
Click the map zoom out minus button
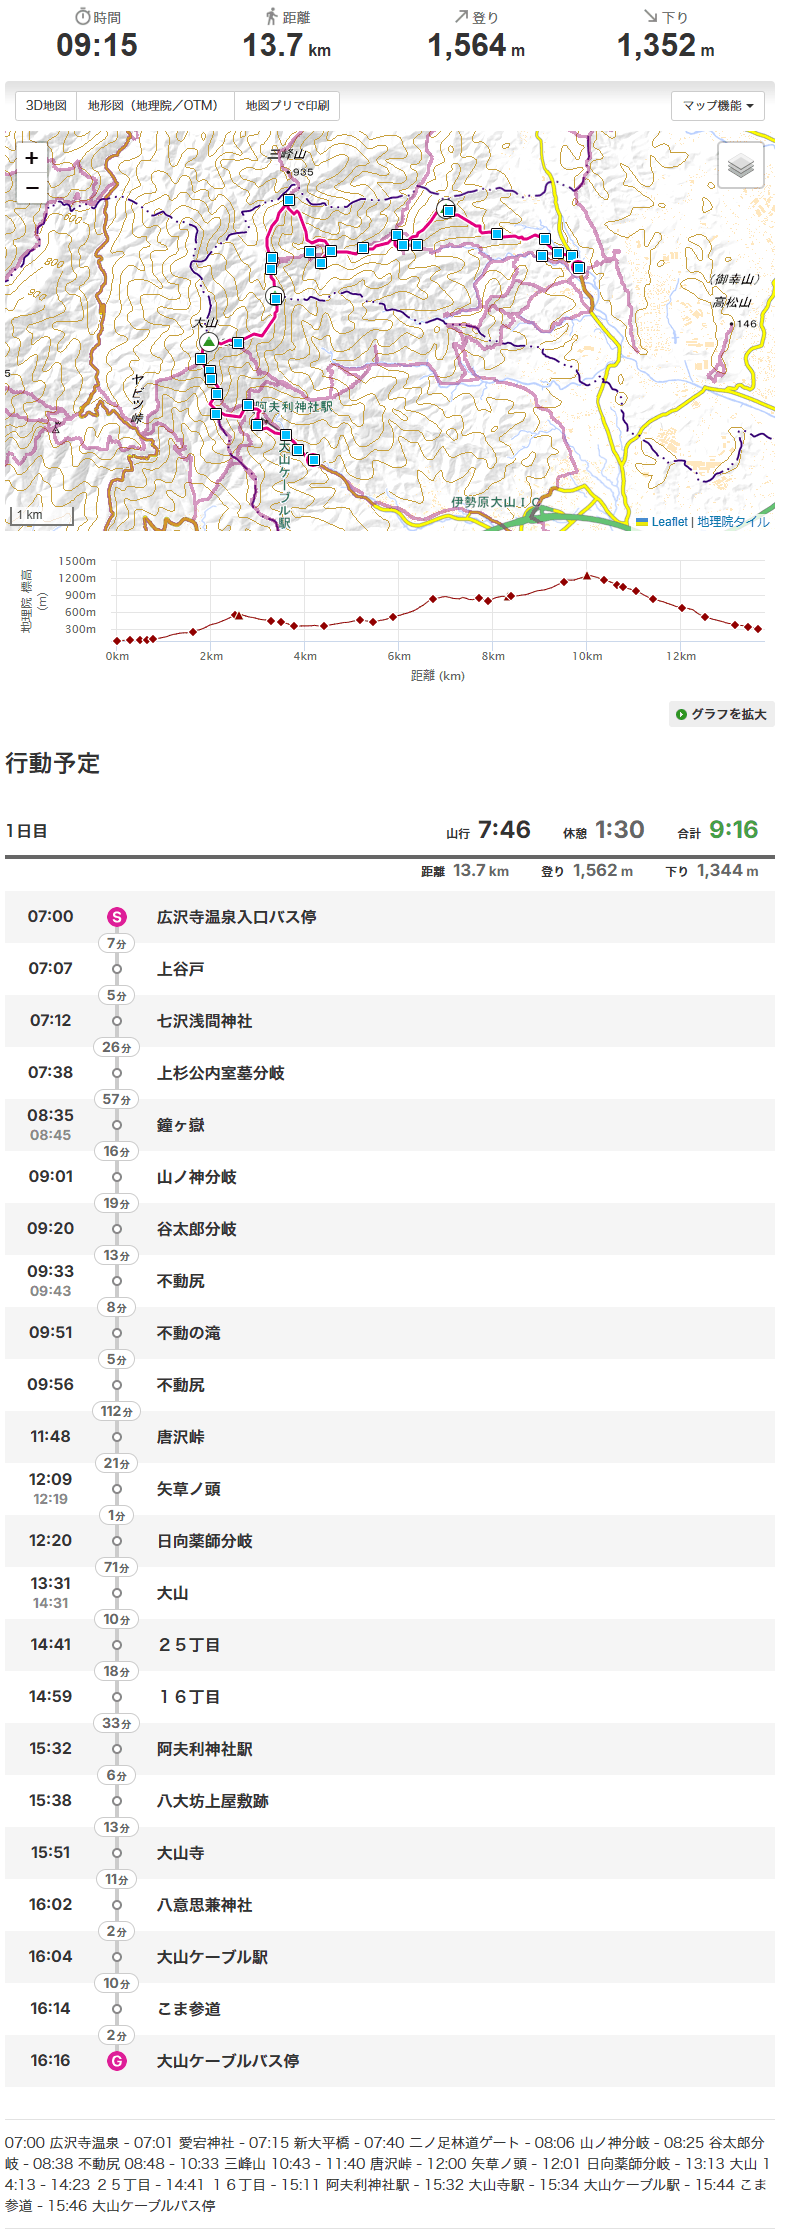coord(32,188)
